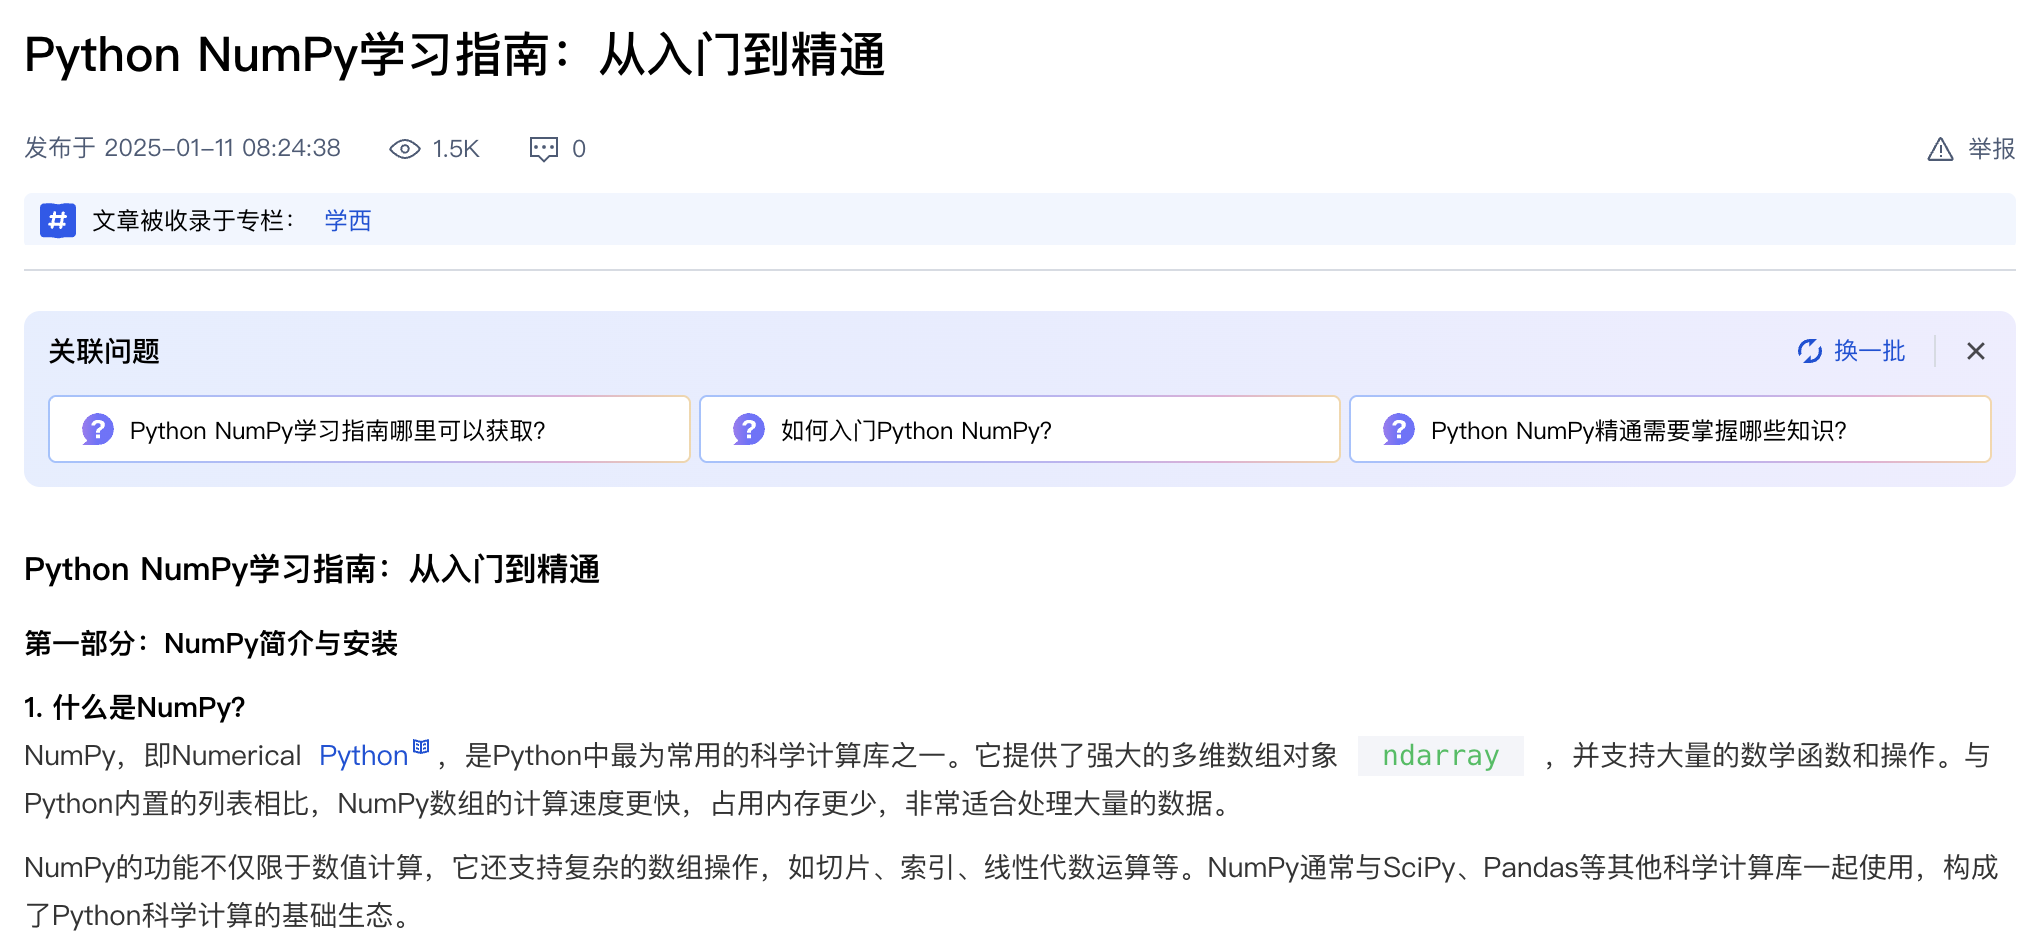Click question mark icon for 哪里可以获取 question

point(97,430)
